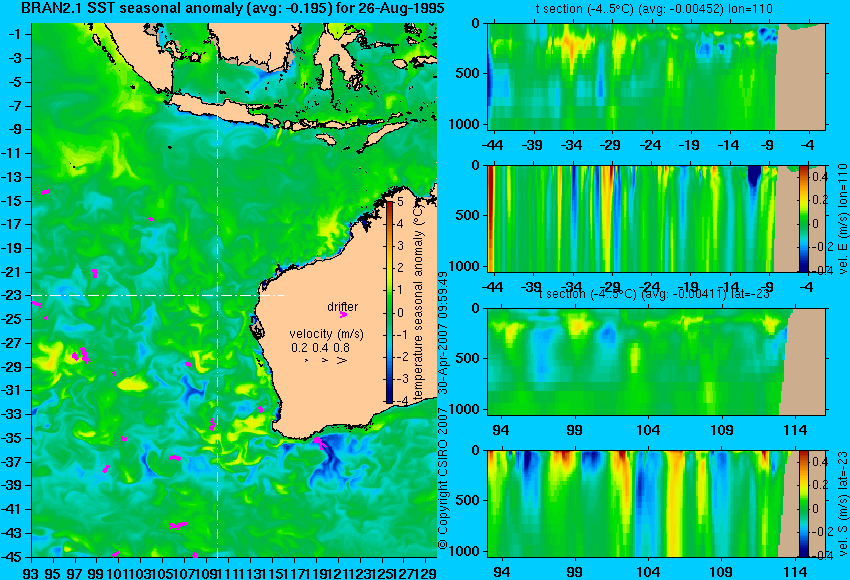The height and width of the screenshot is (580, 850).
Task: Click the drifter track near 43°S 106°E
Action: tap(178, 525)
